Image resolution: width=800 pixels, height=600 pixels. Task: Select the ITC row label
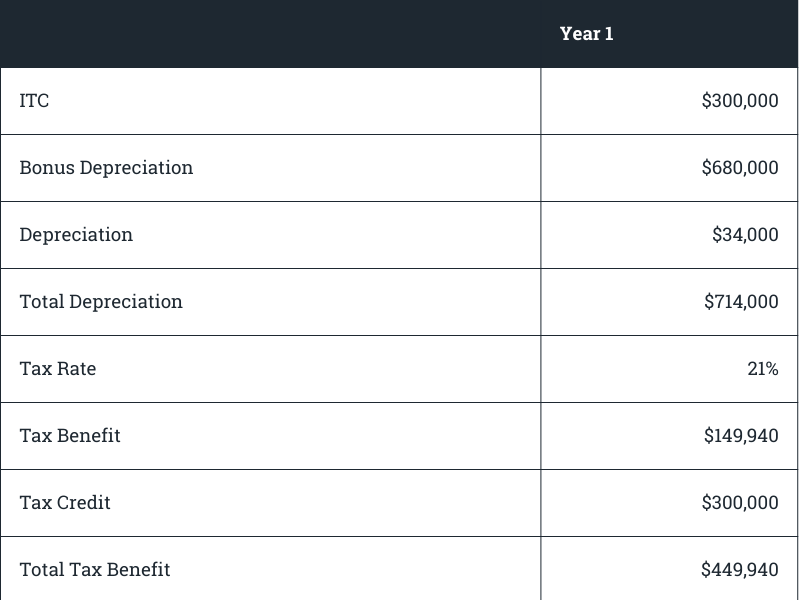[x=34, y=100]
